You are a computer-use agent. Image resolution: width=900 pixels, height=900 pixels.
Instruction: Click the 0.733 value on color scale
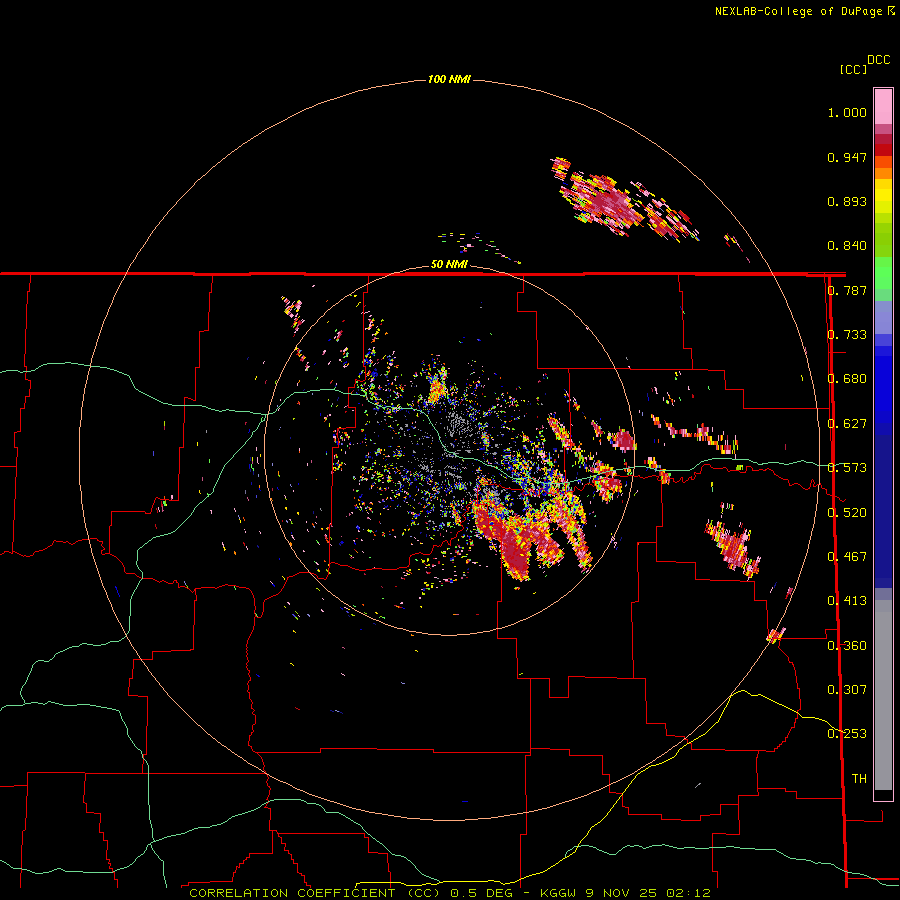[847, 335]
